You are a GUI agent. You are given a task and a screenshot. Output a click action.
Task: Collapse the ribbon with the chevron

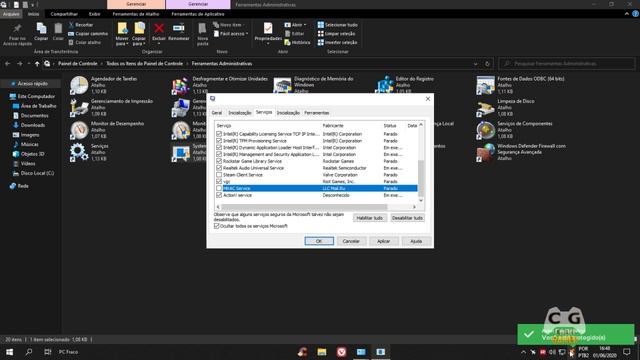627,14
